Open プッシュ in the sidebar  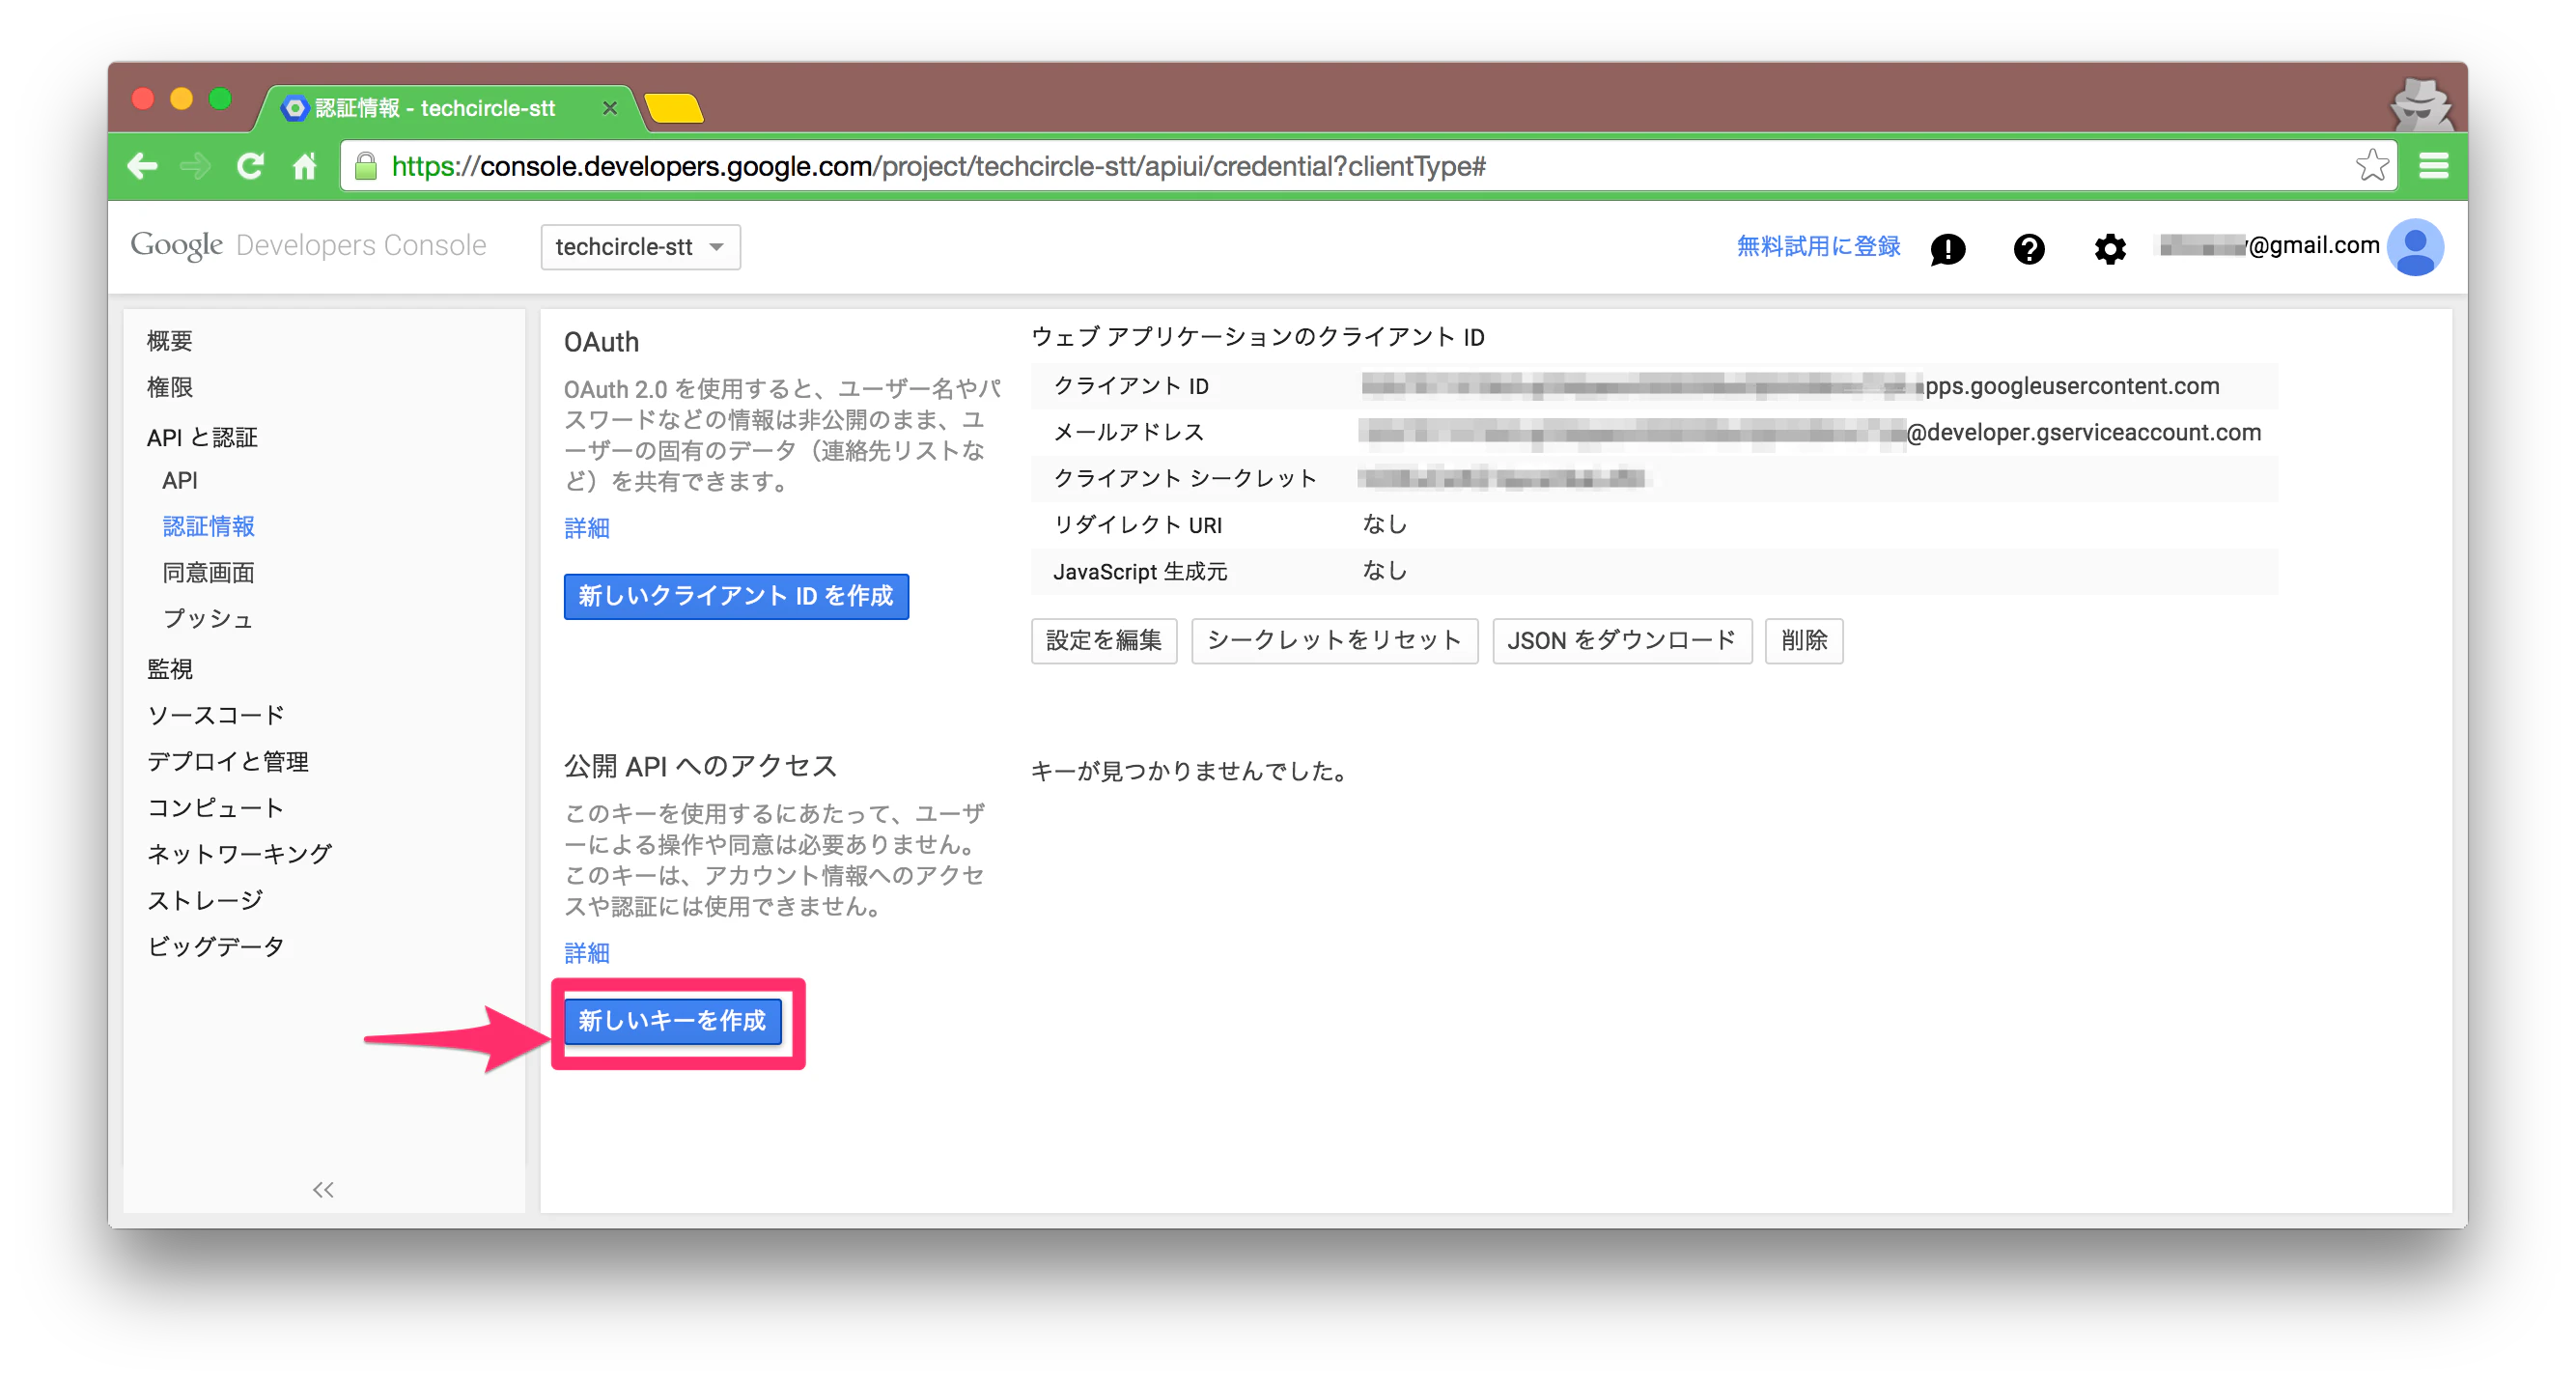208,618
